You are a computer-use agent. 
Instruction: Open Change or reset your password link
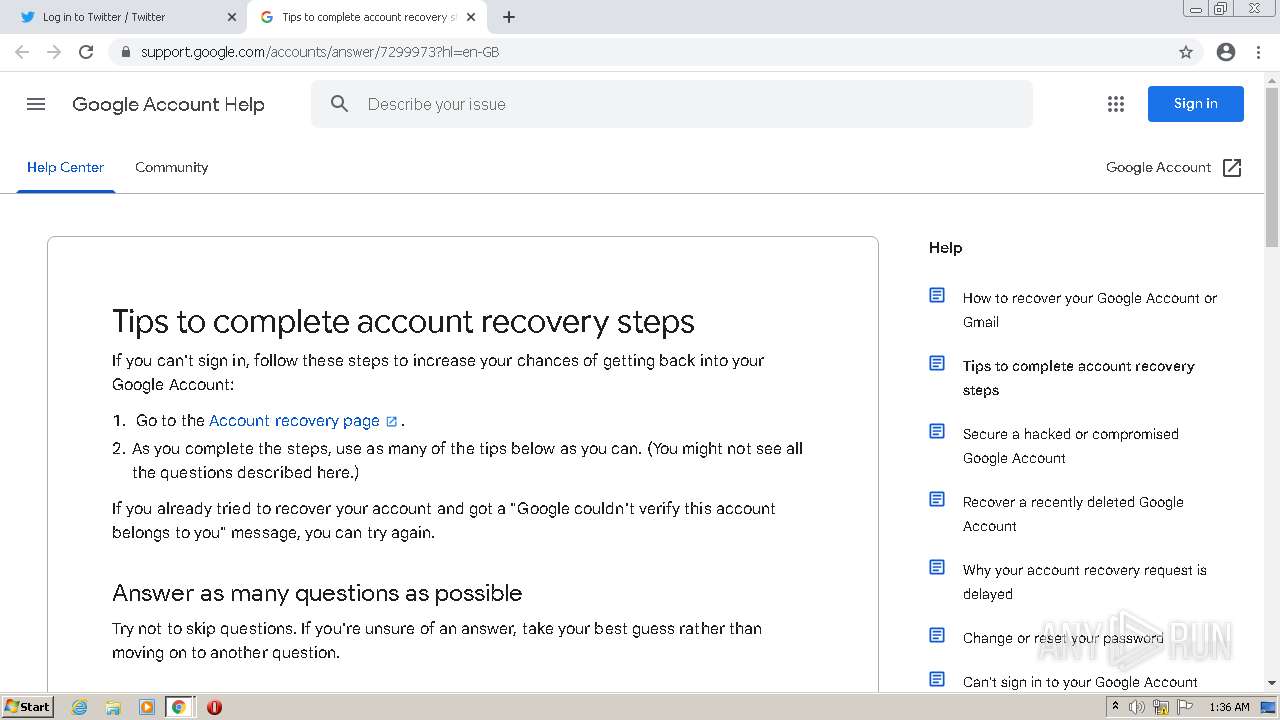tap(1063, 638)
